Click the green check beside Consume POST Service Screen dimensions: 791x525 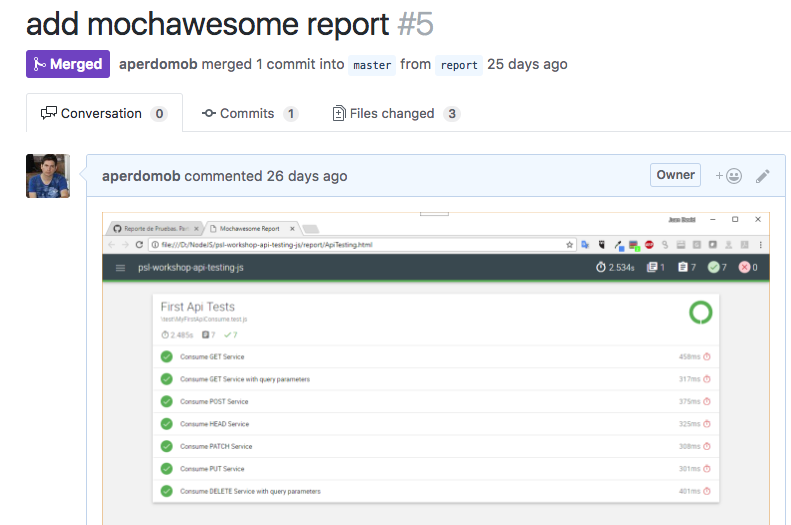point(166,401)
